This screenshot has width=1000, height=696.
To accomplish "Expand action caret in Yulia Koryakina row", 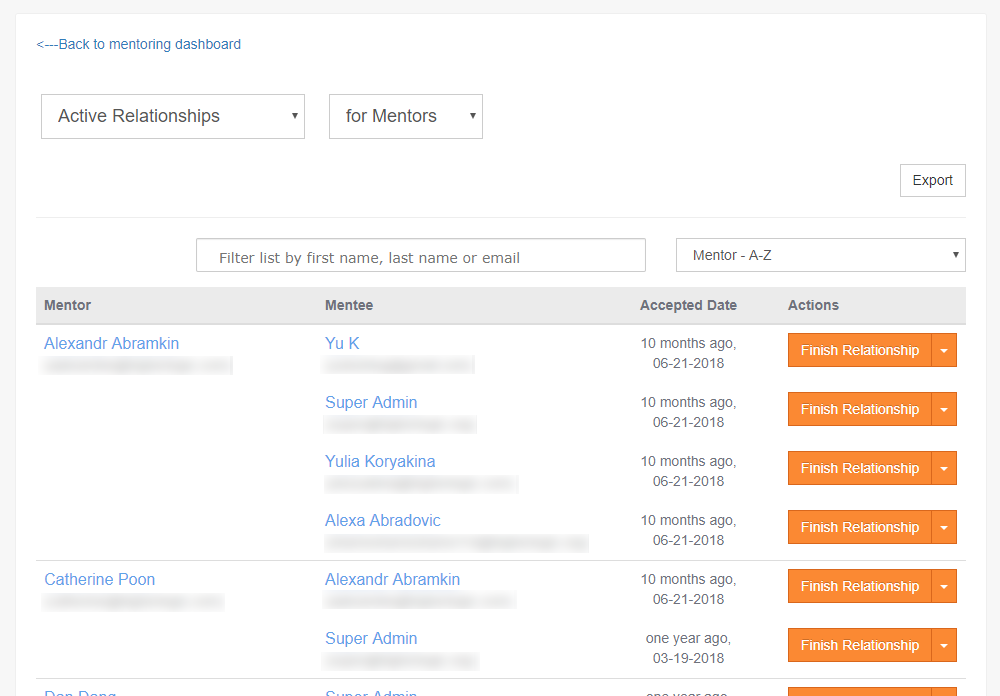I will point(944,468).
